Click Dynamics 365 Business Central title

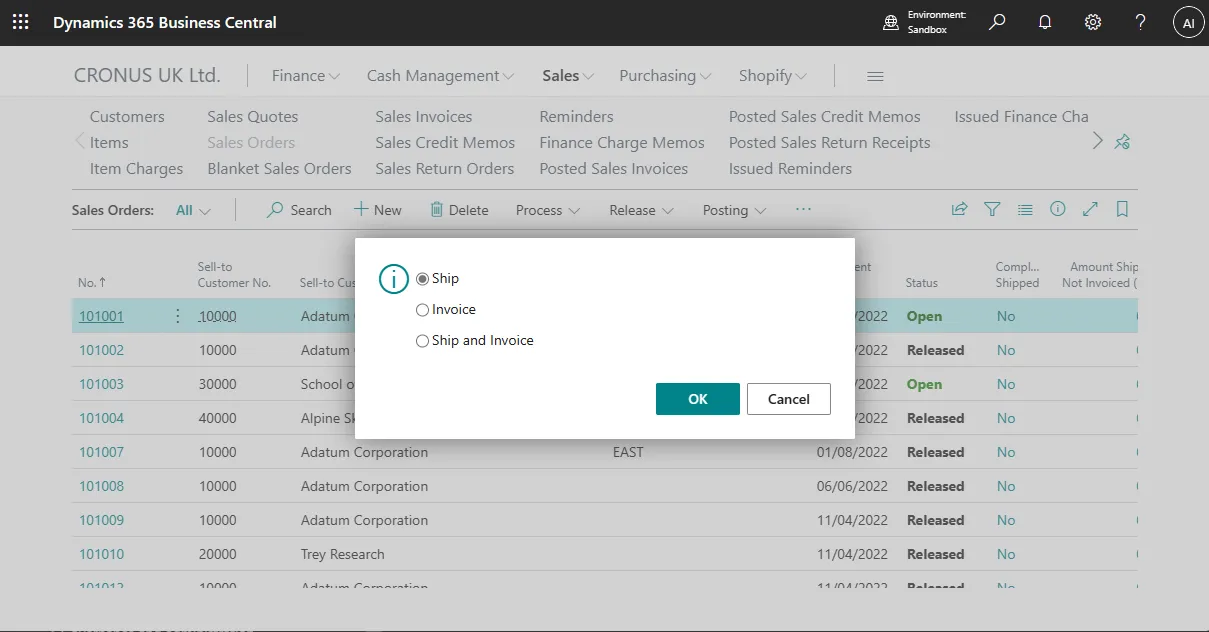click(x=165, y=22)
